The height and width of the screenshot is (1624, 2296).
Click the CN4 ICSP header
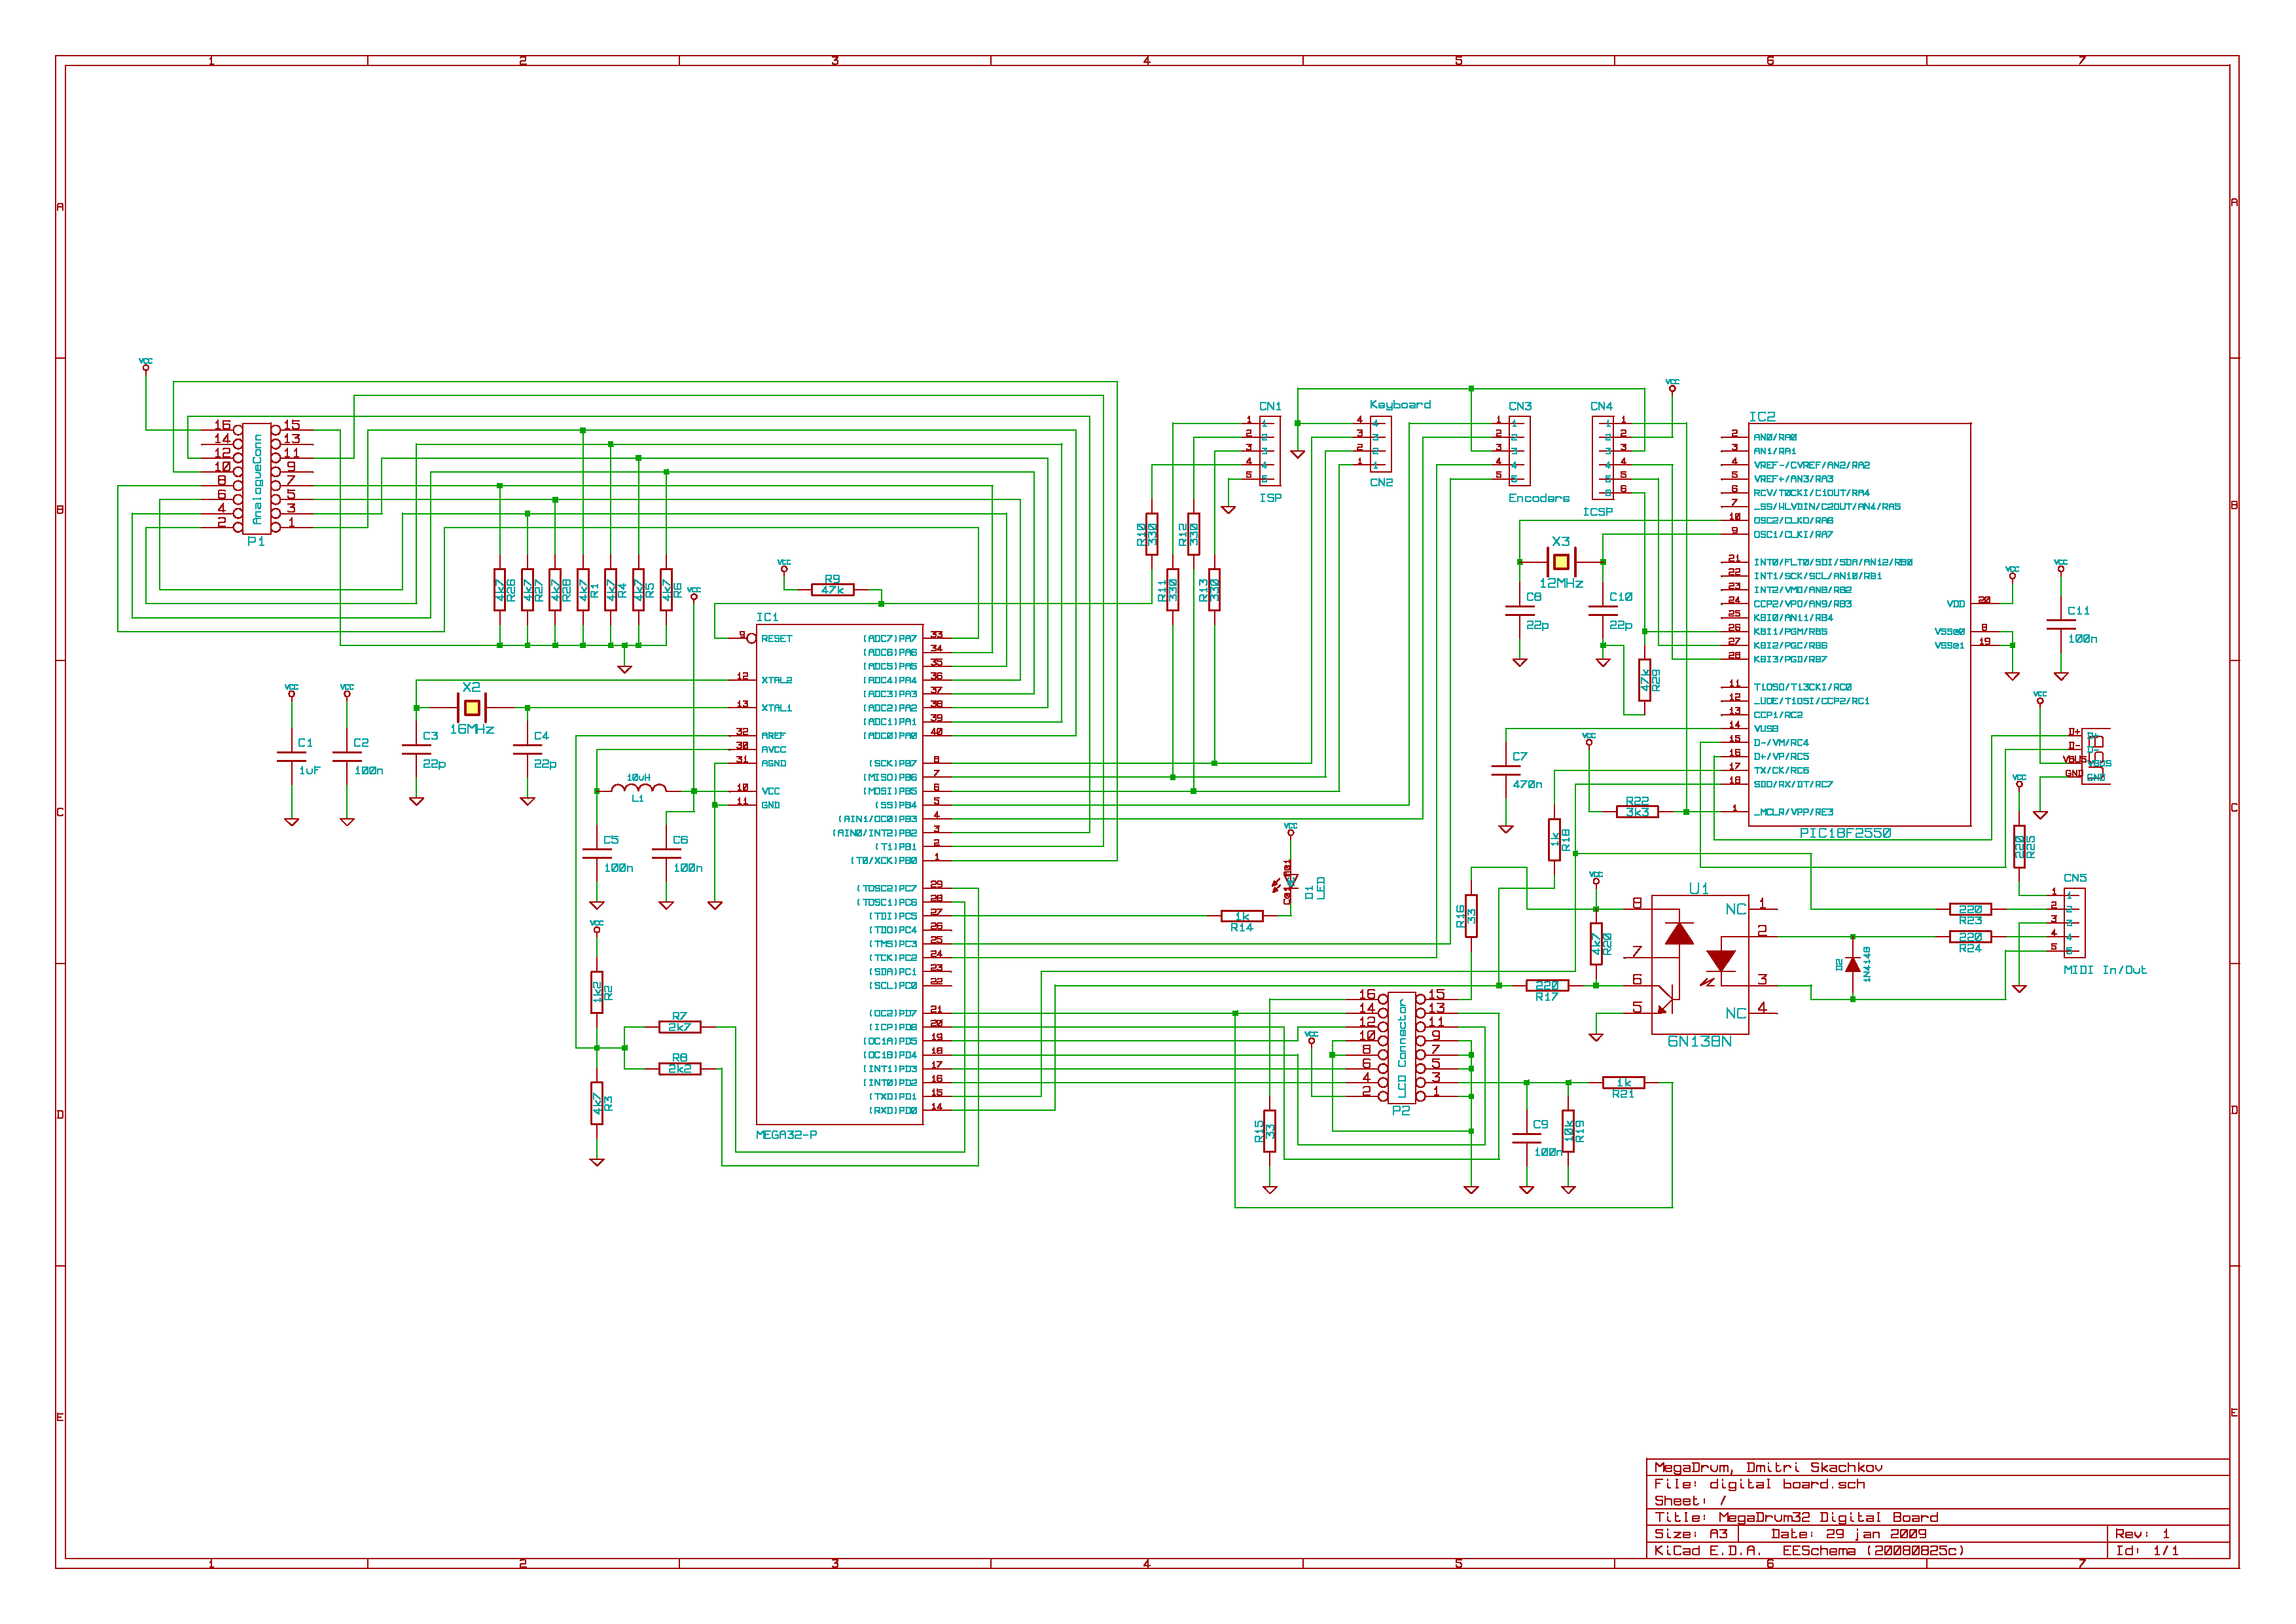[x=1602, y=458]
